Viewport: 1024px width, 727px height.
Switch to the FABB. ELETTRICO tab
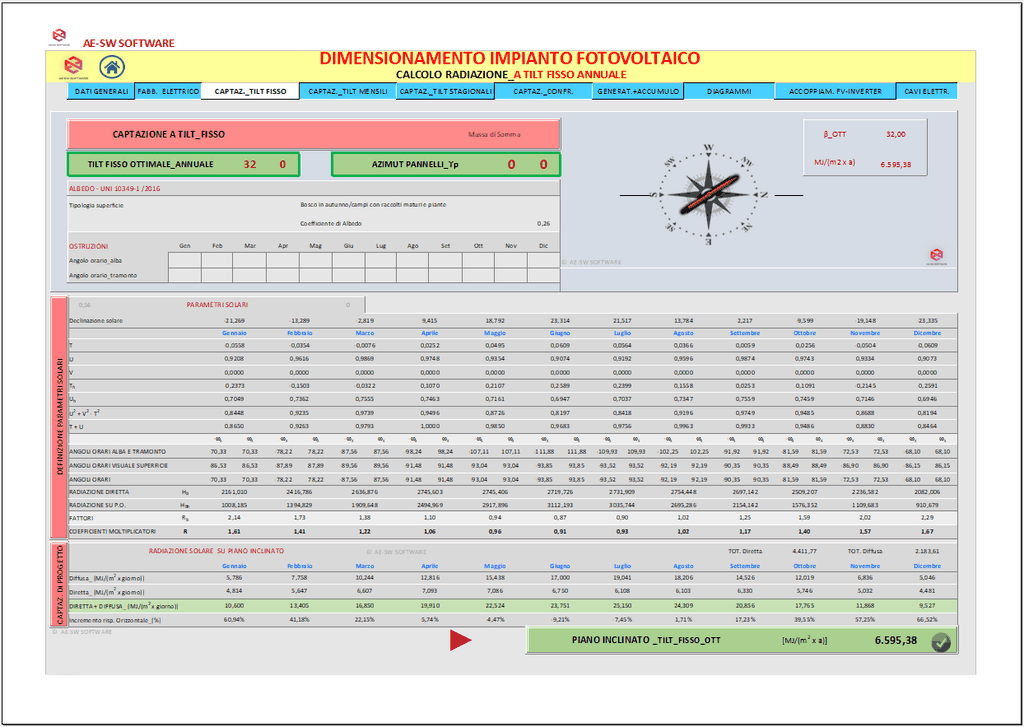click(167, 91)
